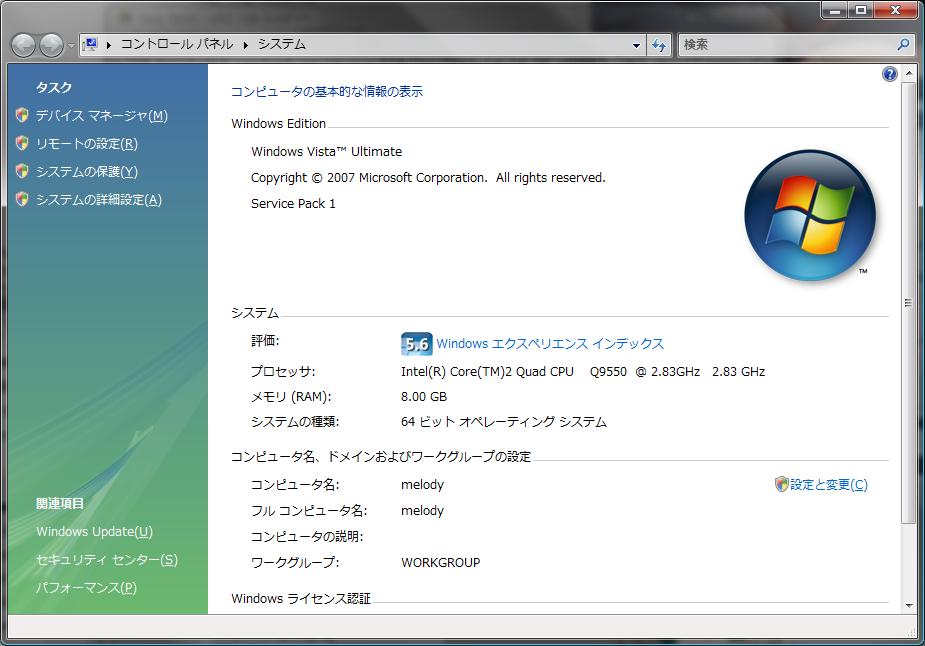Click shield icon beside システムの詳細設定
Image resolution: width=925 pixels, height=646 pixels.
tap(22, 199)
